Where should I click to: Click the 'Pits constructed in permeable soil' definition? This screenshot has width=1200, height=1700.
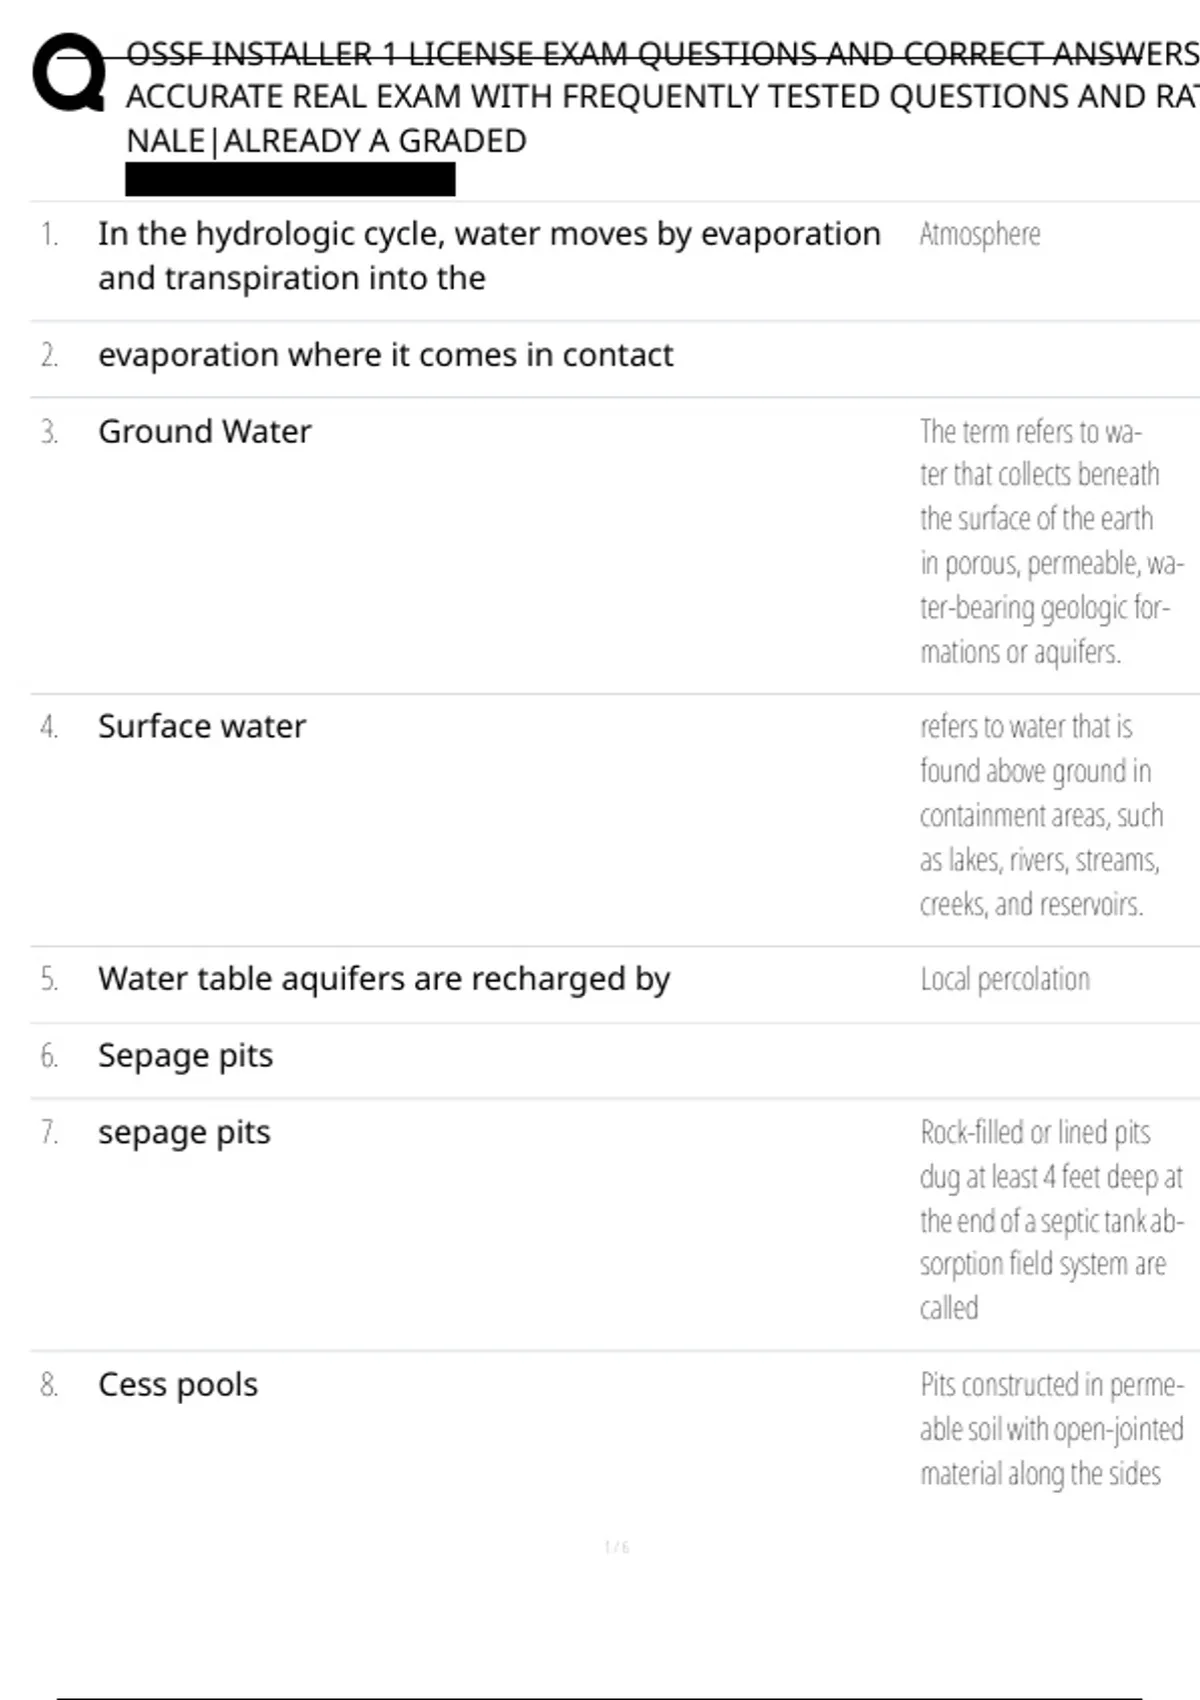(1050, 1429)
